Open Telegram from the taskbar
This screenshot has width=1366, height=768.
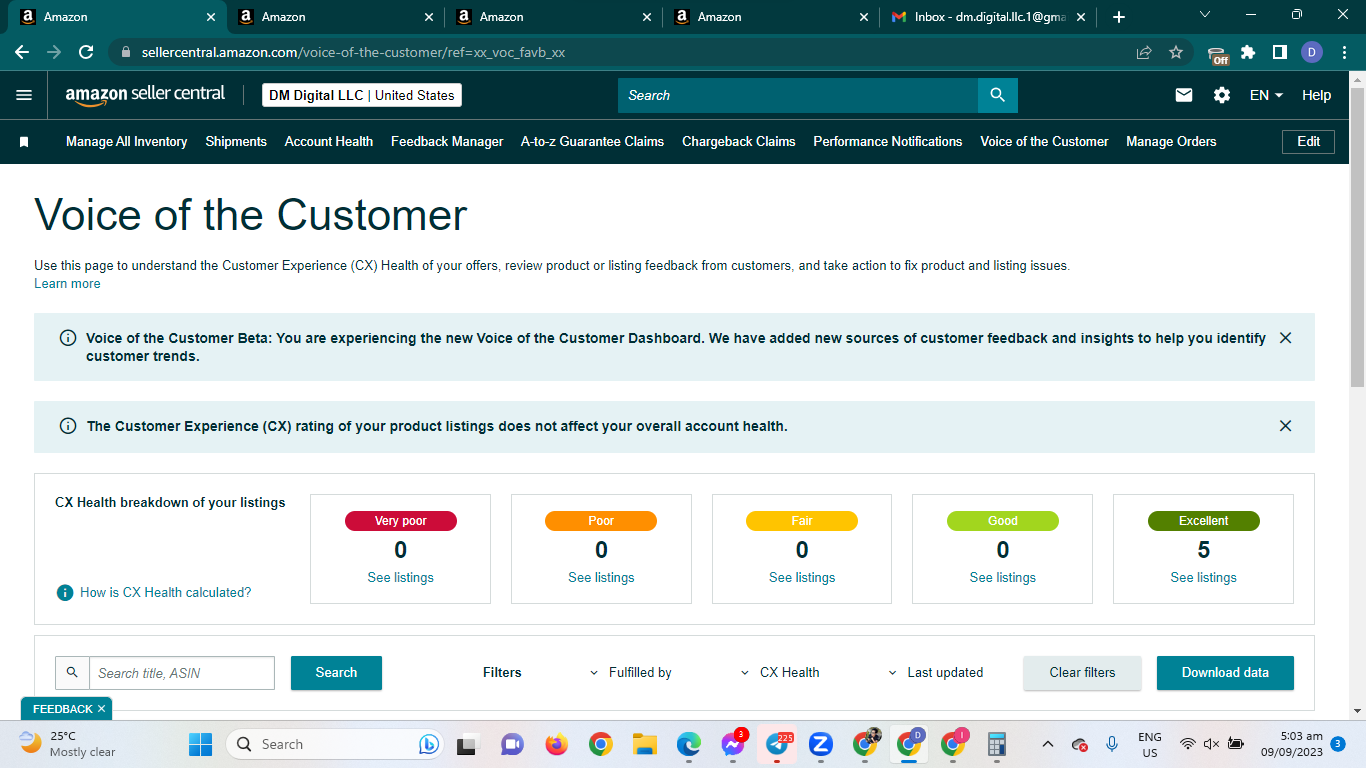(777, 744)
